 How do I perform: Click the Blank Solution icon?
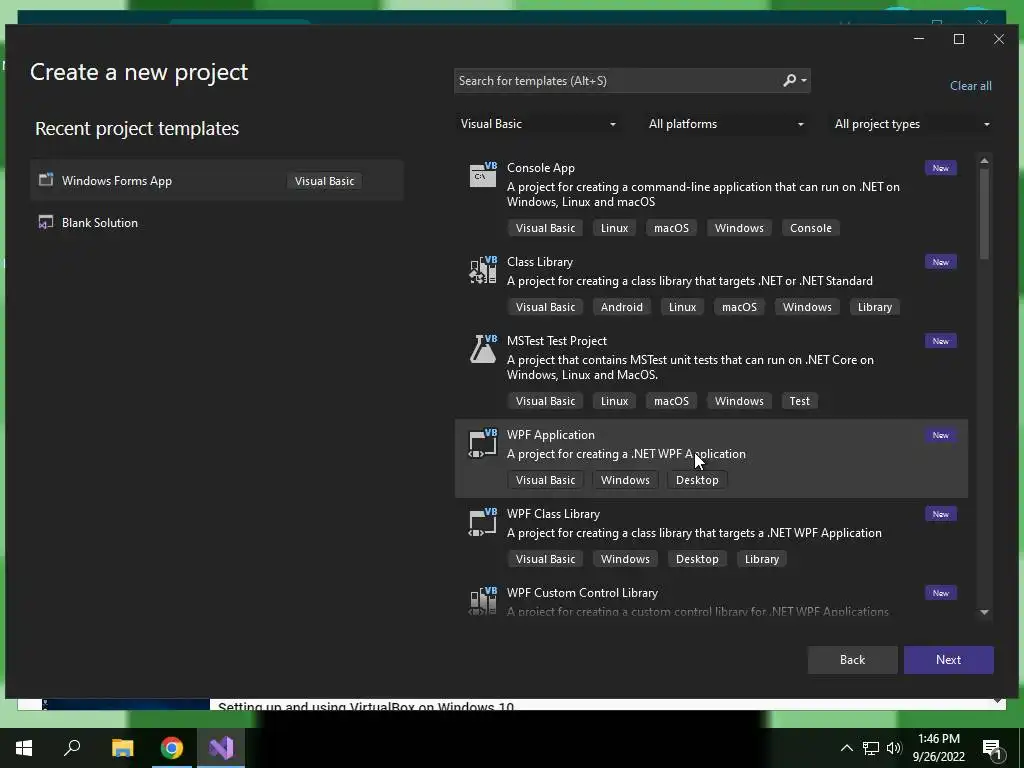click(x=46, y=222)
